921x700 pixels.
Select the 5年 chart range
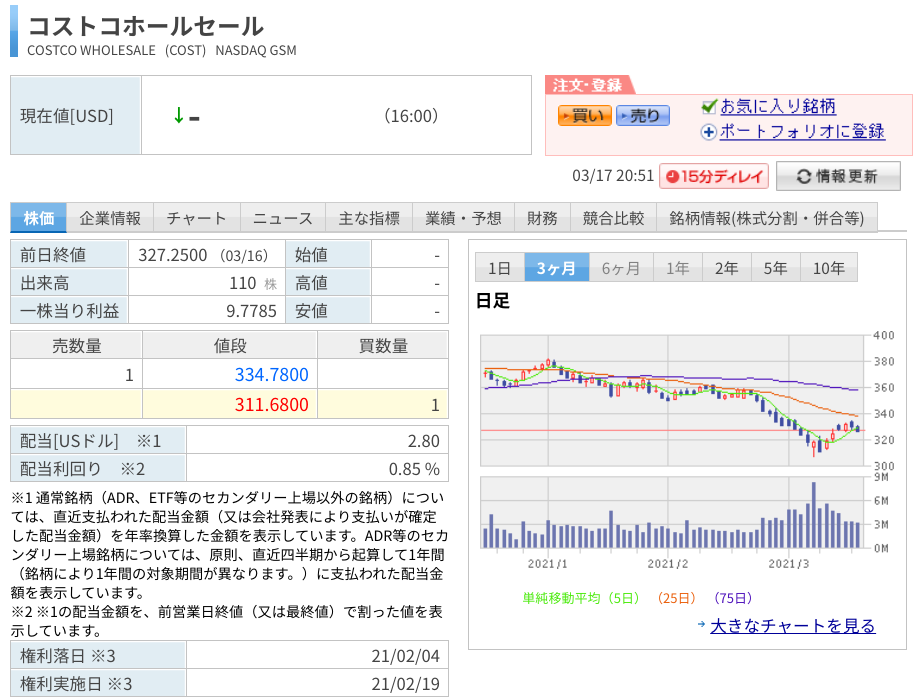coord(775,268)
